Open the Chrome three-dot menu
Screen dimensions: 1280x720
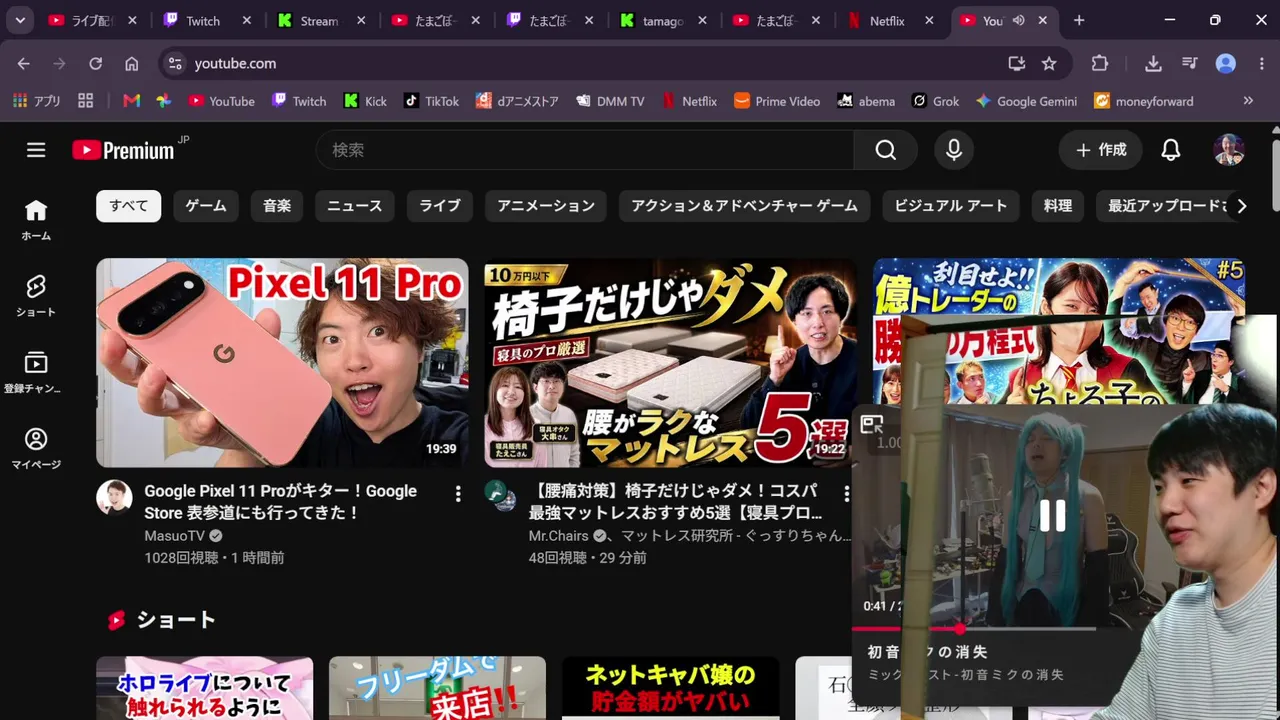tap(1261, 63)
